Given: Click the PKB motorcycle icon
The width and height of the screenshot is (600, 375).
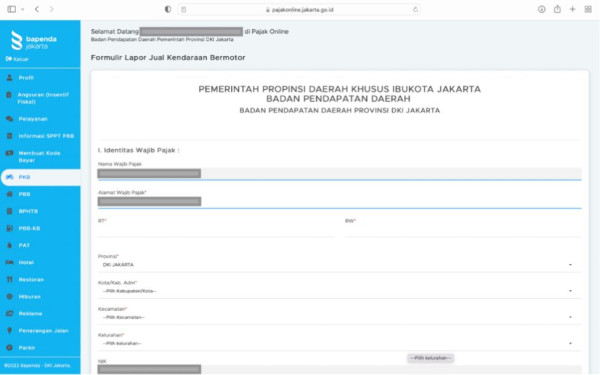Looking at the screenshot, I should (x=10, y=177).
